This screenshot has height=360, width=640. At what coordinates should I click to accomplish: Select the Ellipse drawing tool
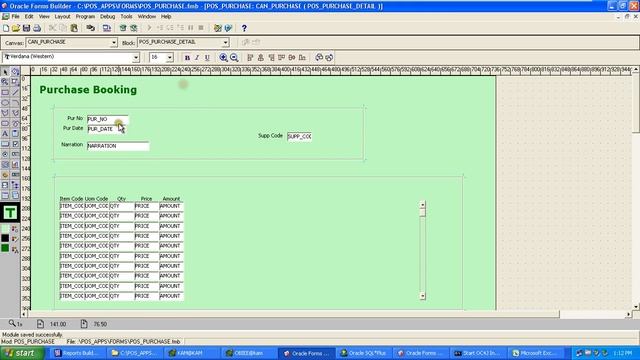click(5, 102)
